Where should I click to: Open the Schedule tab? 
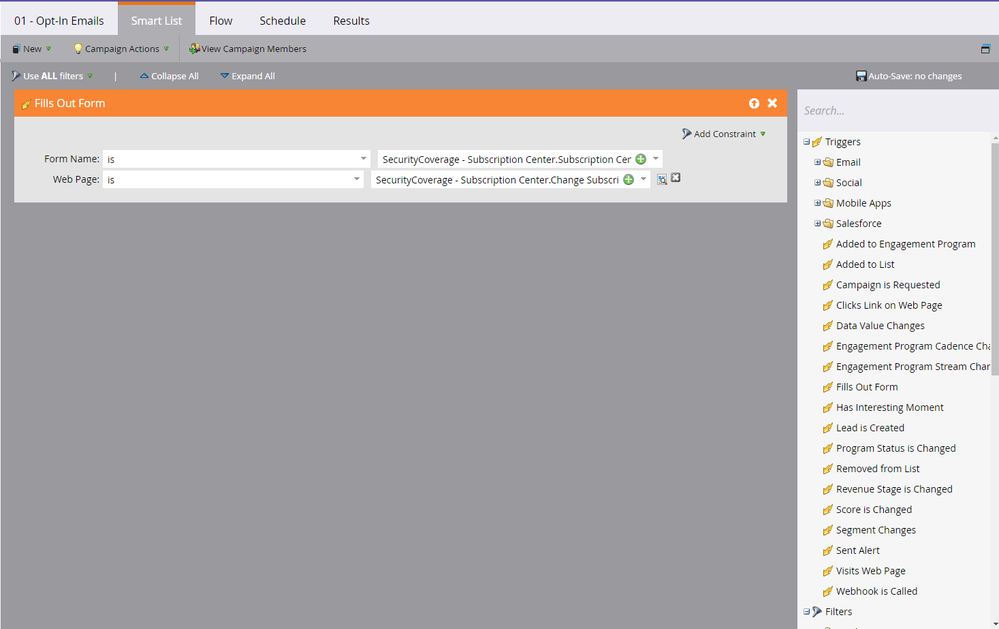tap(283, 21)
